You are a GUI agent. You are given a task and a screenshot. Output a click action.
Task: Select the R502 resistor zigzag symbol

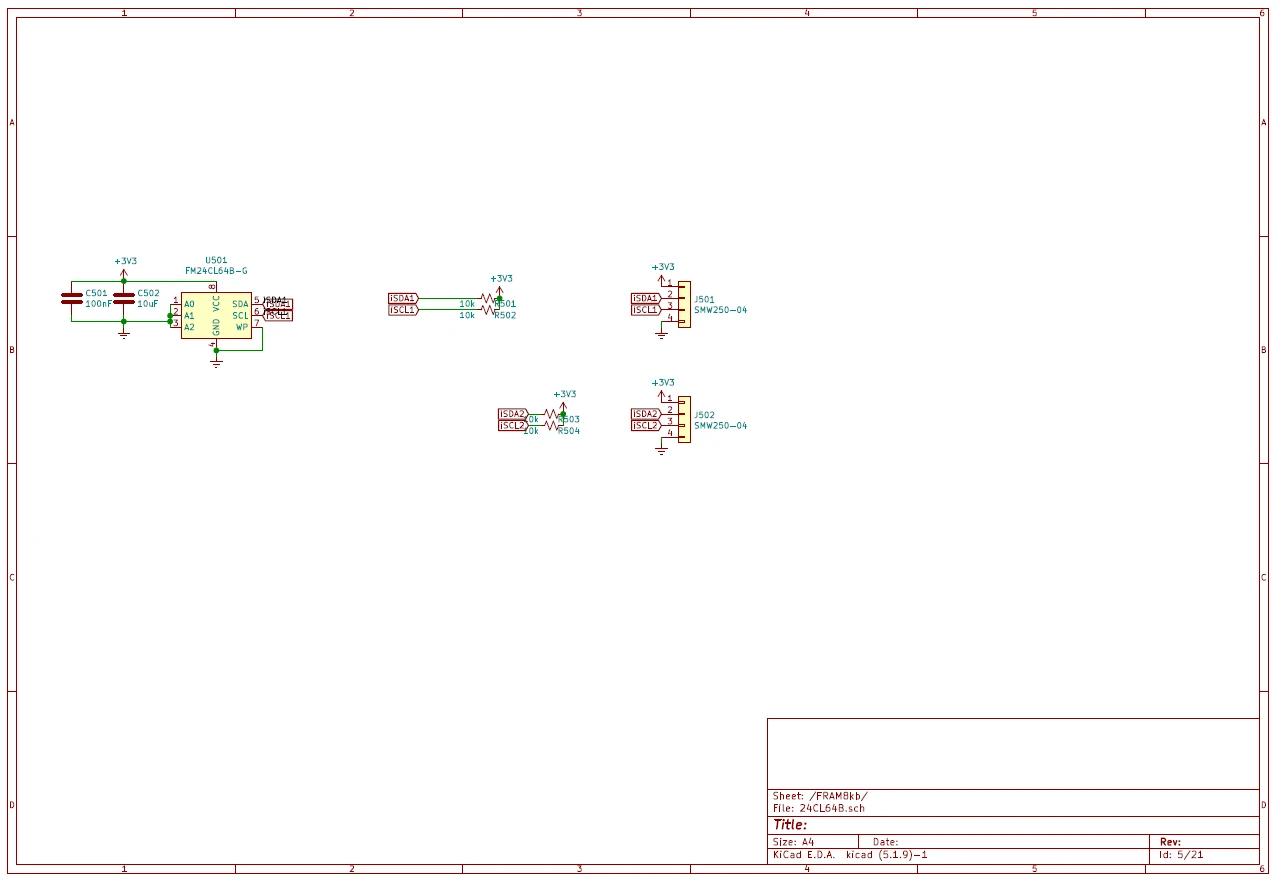488,310
